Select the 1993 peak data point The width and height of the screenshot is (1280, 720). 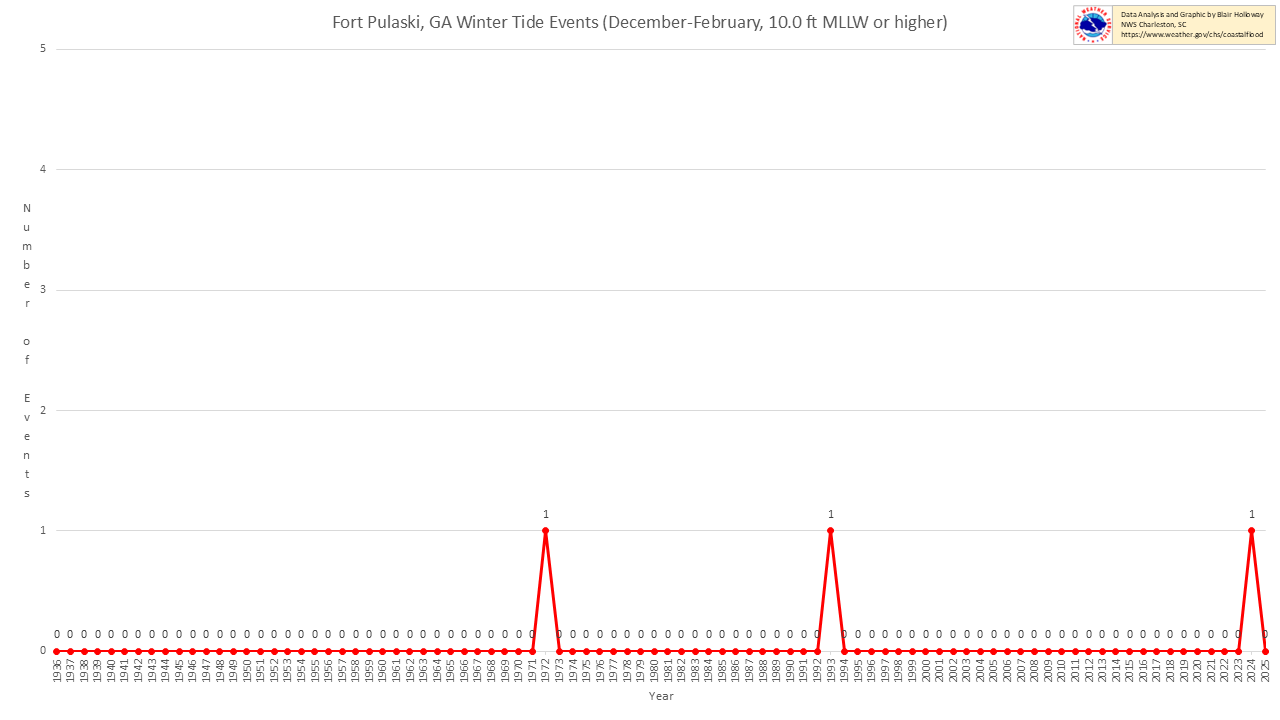tap(830, 530)
